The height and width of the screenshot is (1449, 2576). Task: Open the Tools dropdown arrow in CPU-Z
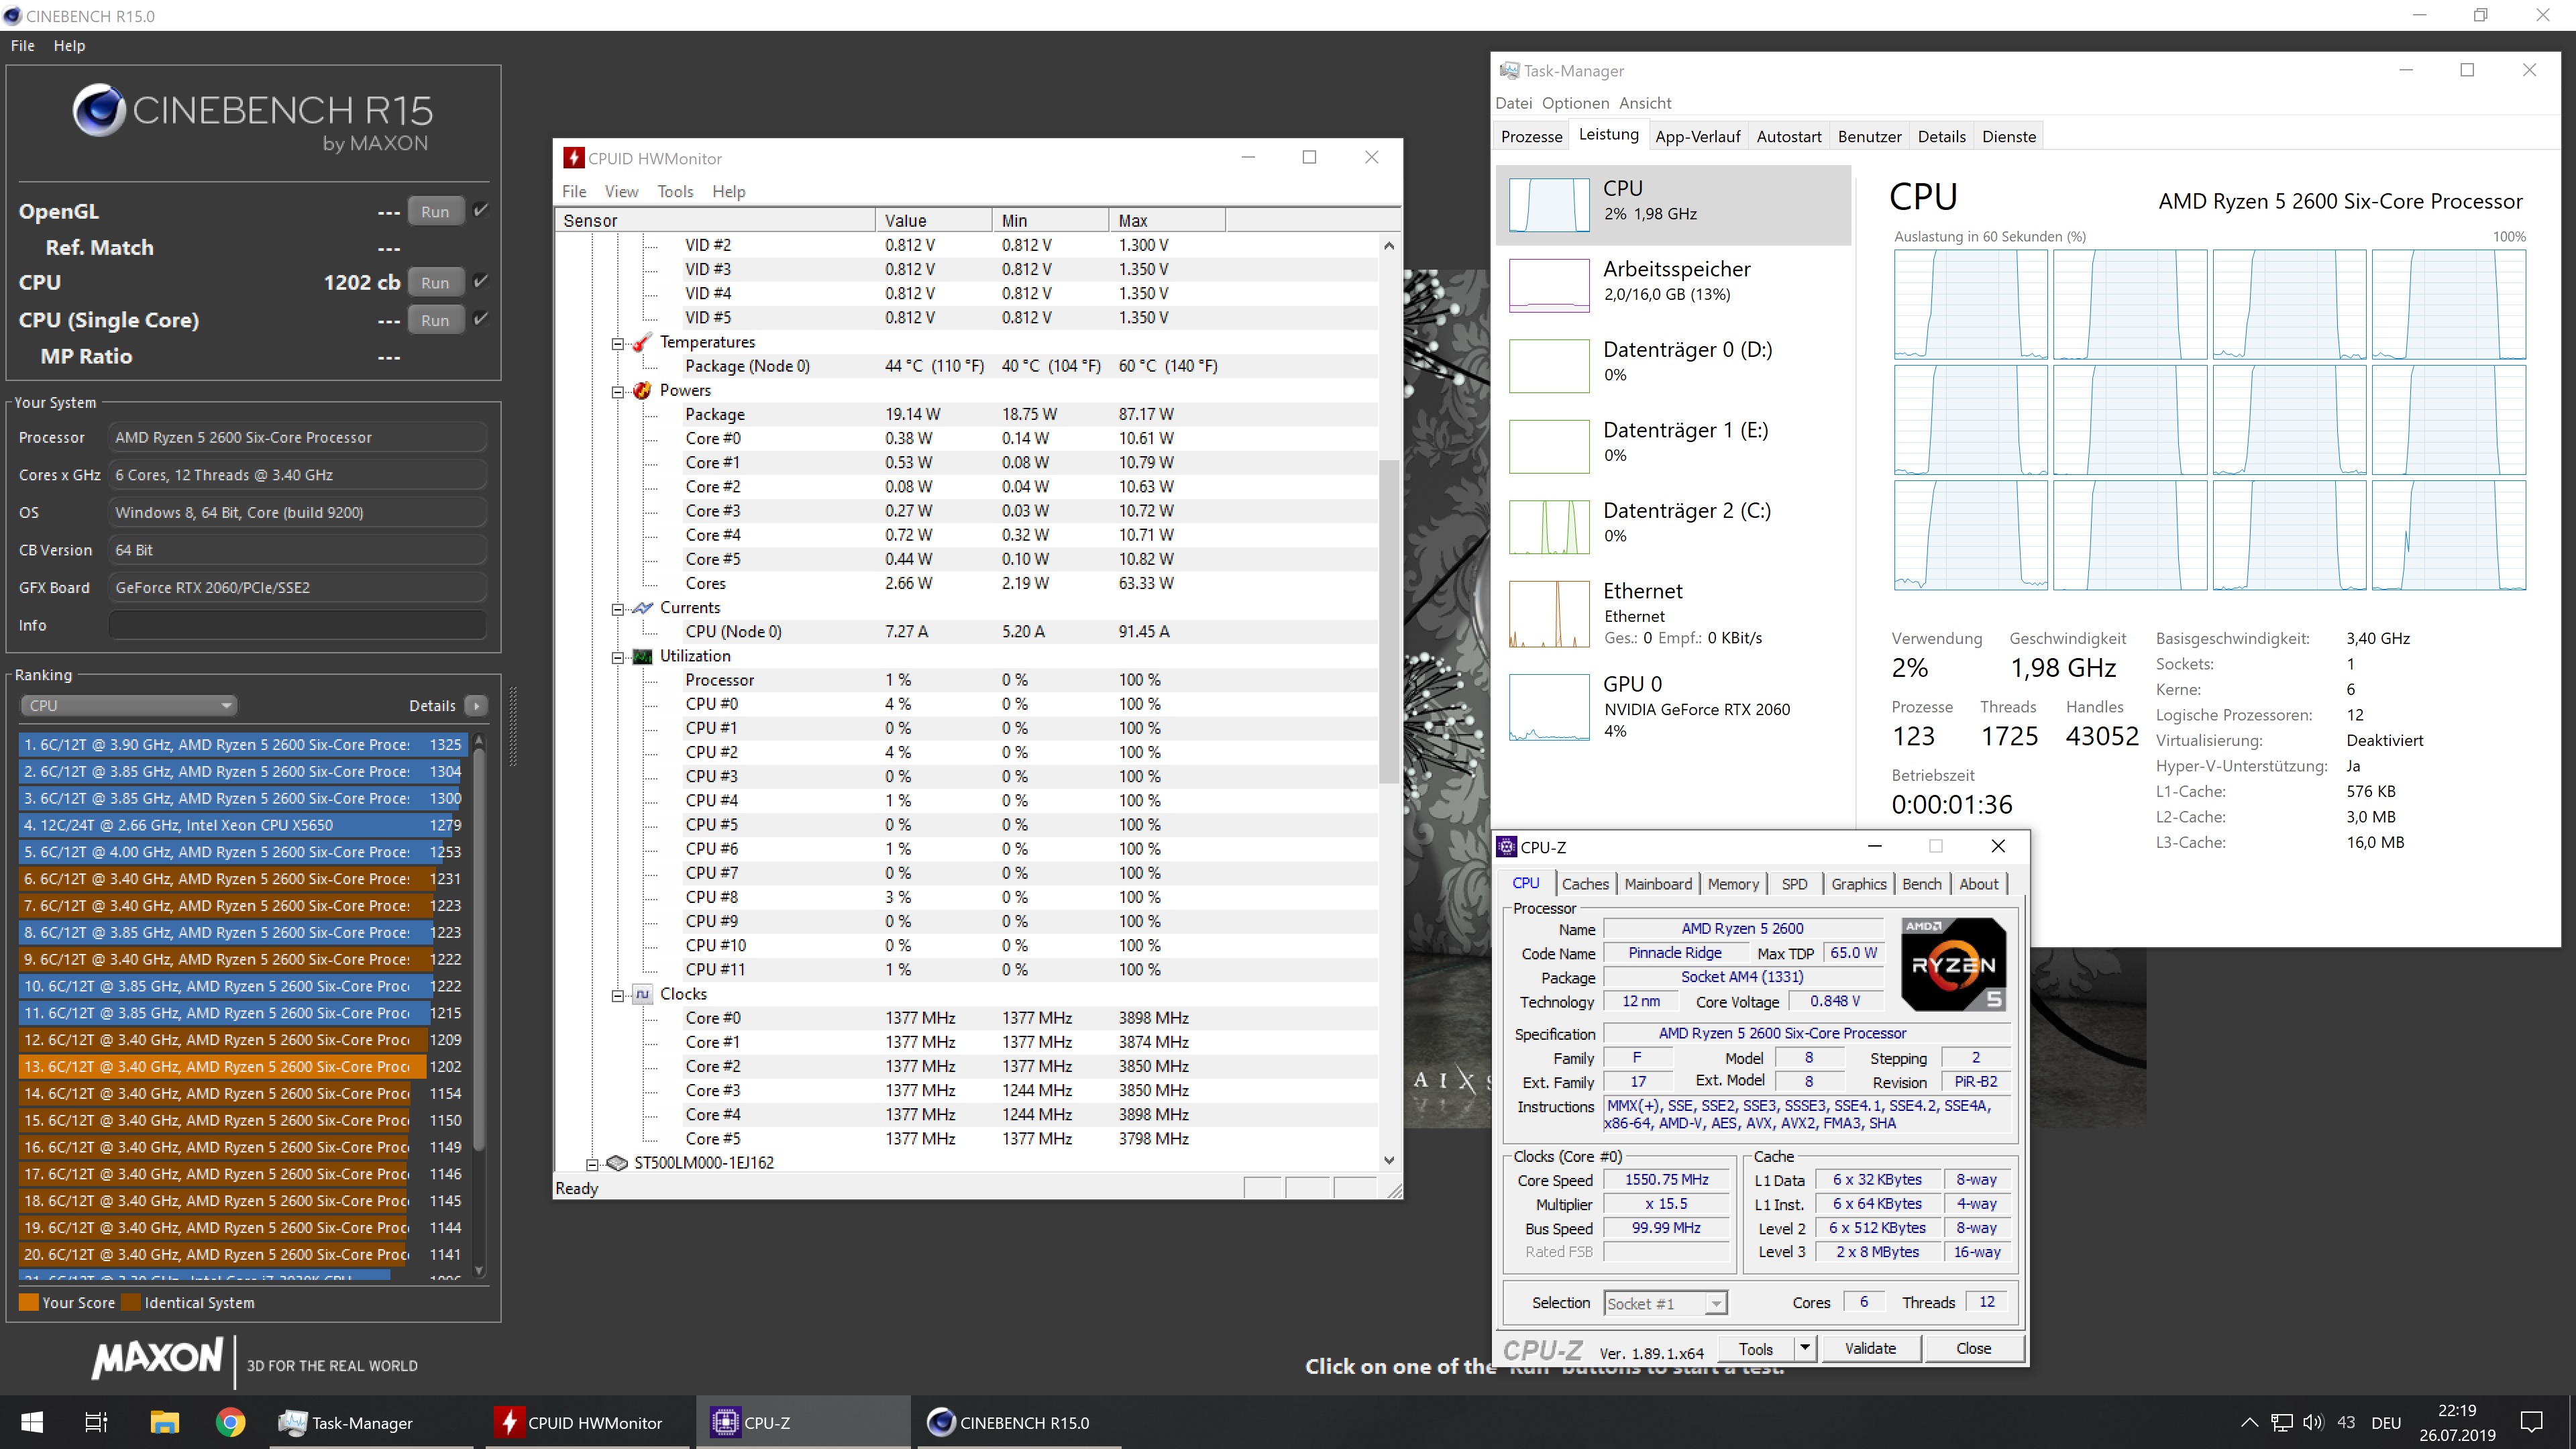pyautogui.click(x=1804, y=1348)
